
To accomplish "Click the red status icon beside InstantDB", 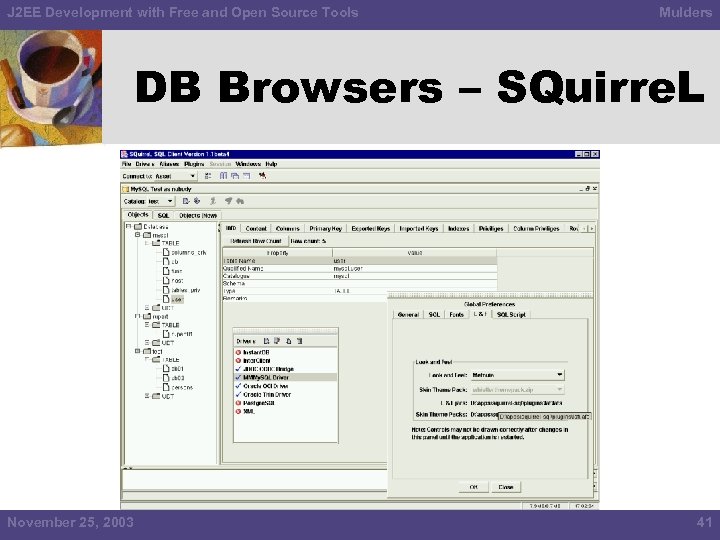I will coord(238,352).
